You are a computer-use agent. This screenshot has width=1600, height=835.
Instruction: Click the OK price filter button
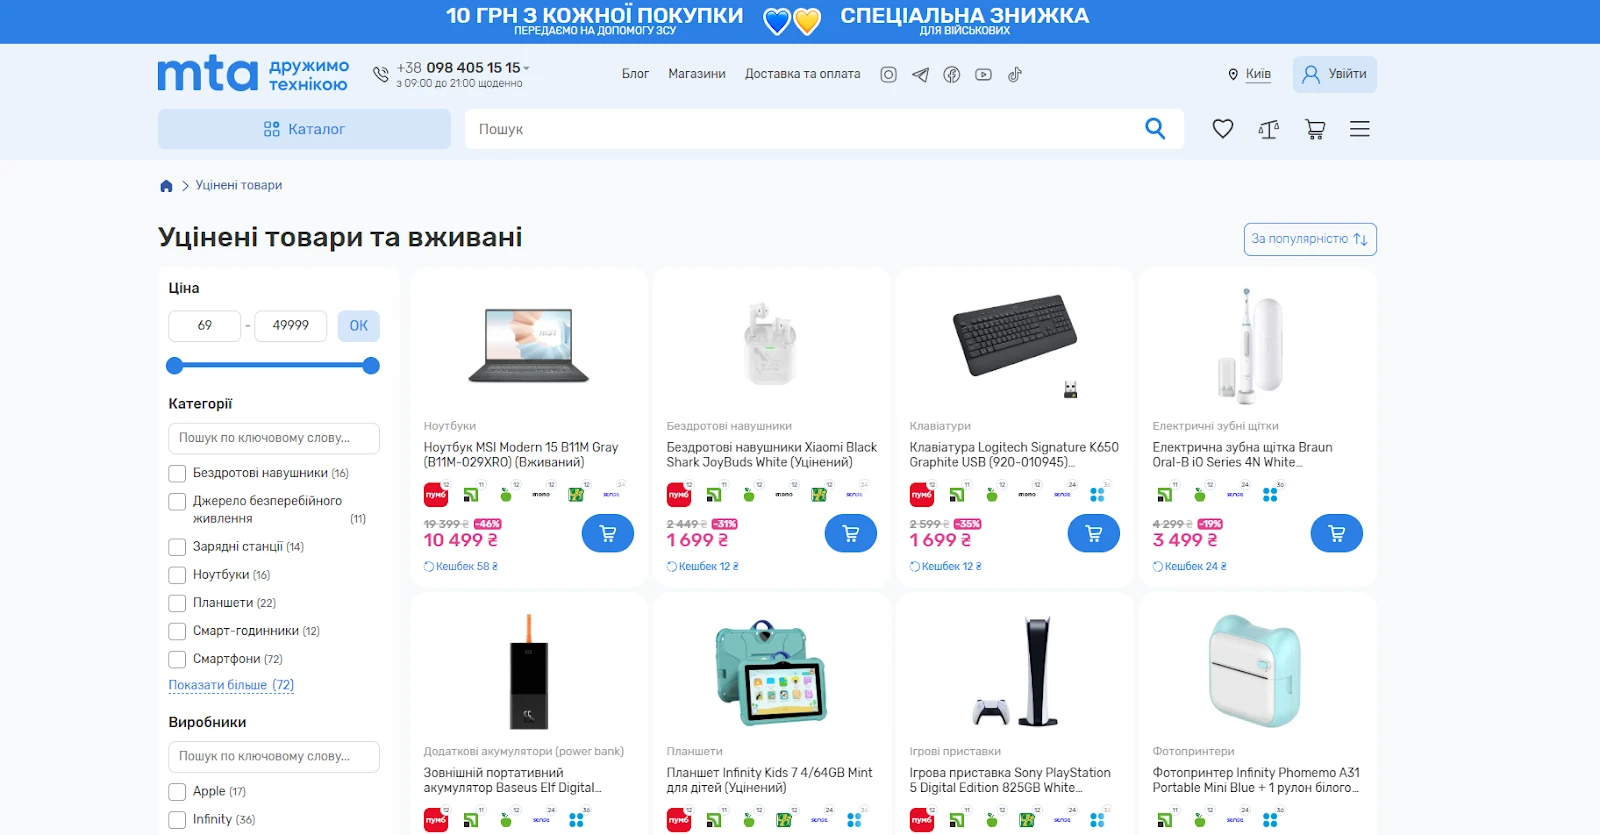point(359,326)
